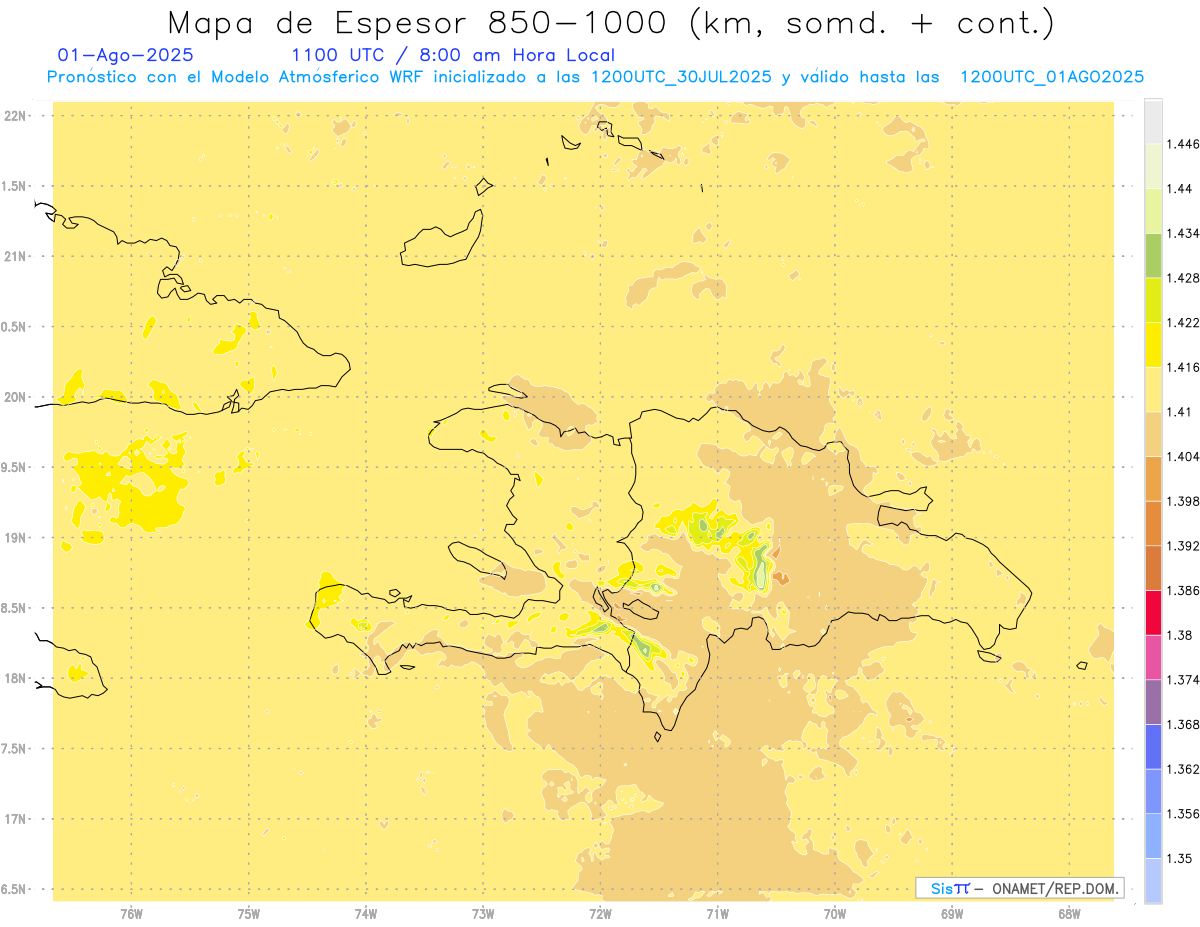Click the '74W' longitude label

point(366,914)
